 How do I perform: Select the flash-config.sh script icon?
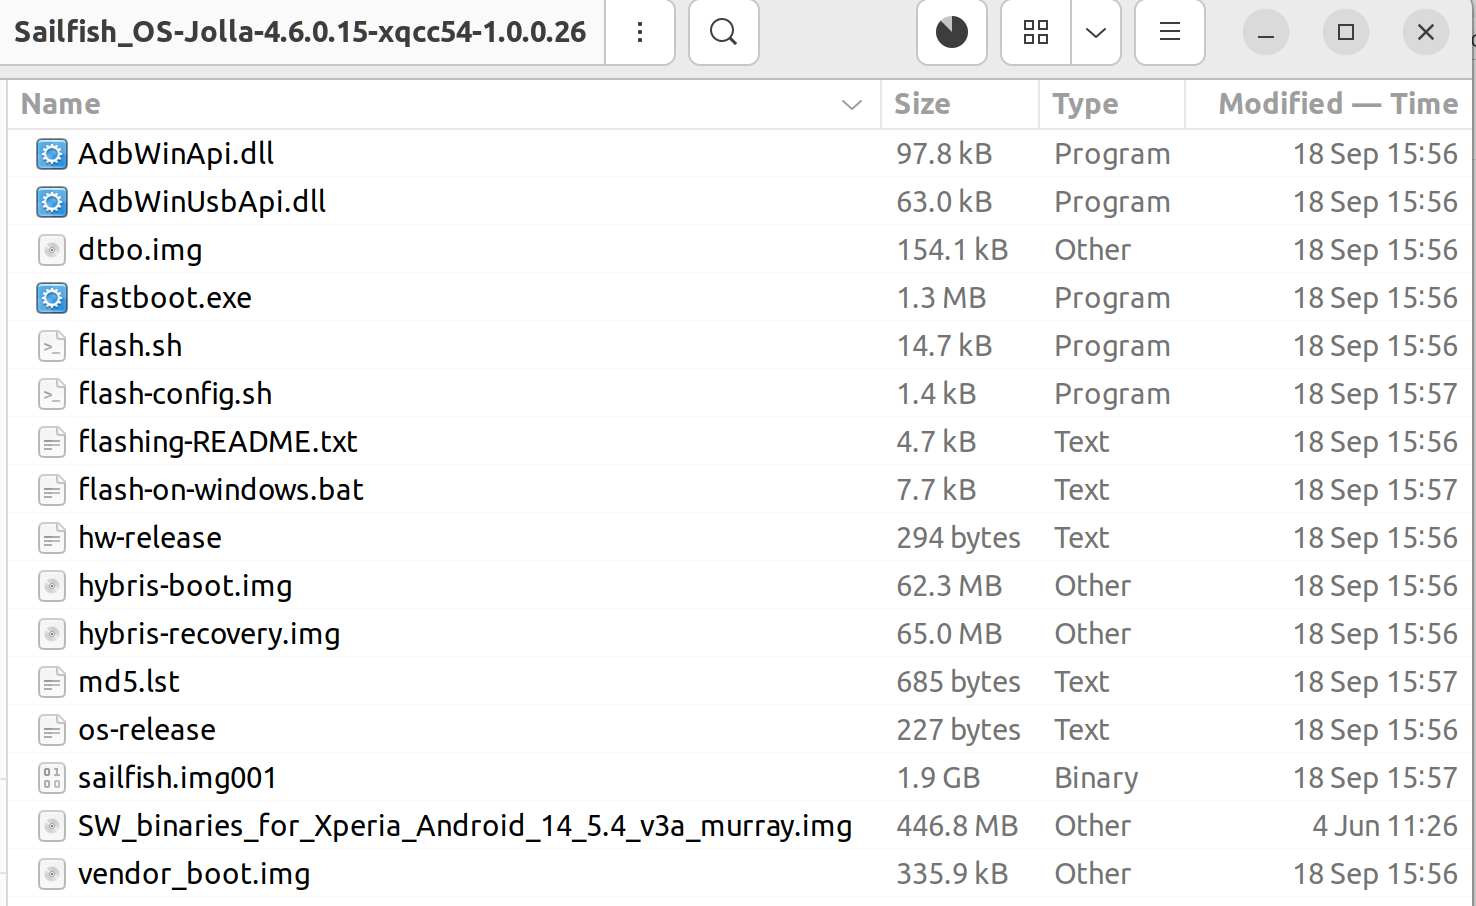(x=52, y=394)
